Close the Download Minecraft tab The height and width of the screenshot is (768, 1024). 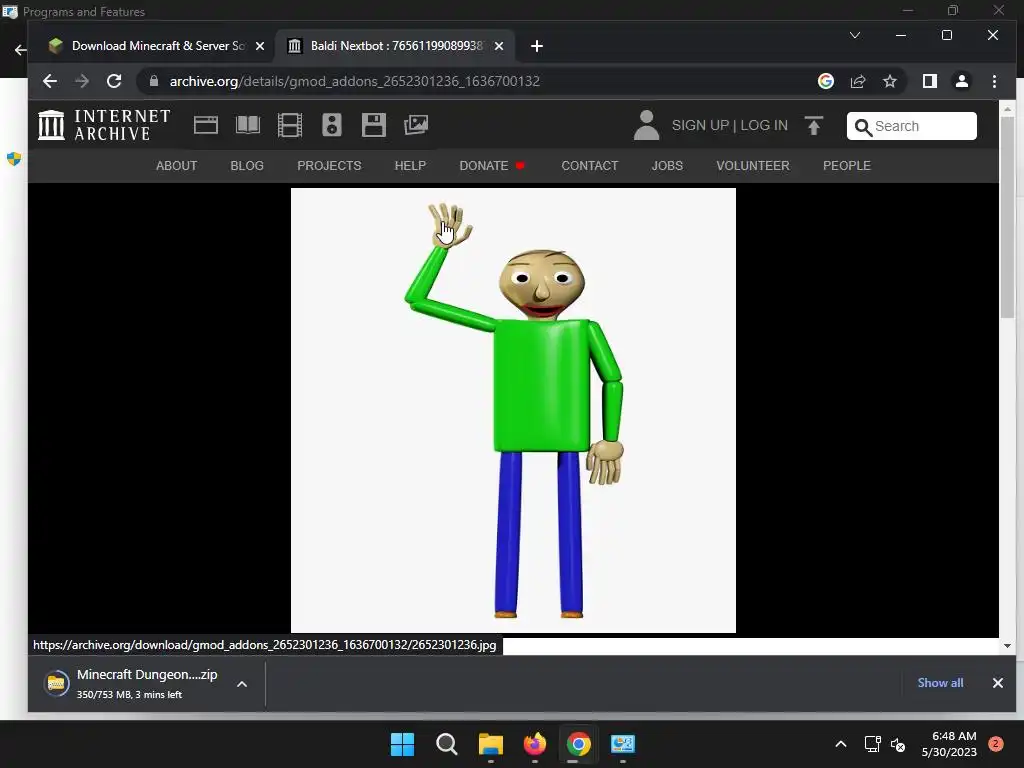(260, 46)
